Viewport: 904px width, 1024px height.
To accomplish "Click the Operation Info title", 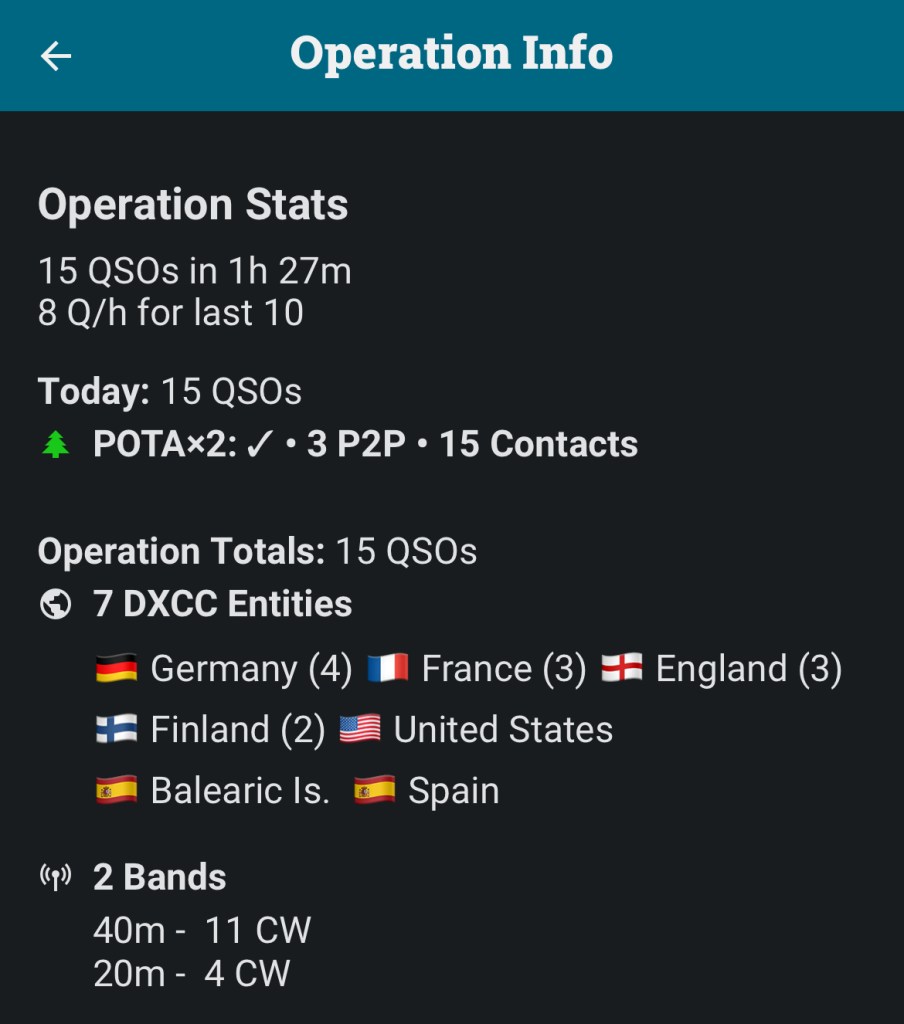I will click(451, 54).
